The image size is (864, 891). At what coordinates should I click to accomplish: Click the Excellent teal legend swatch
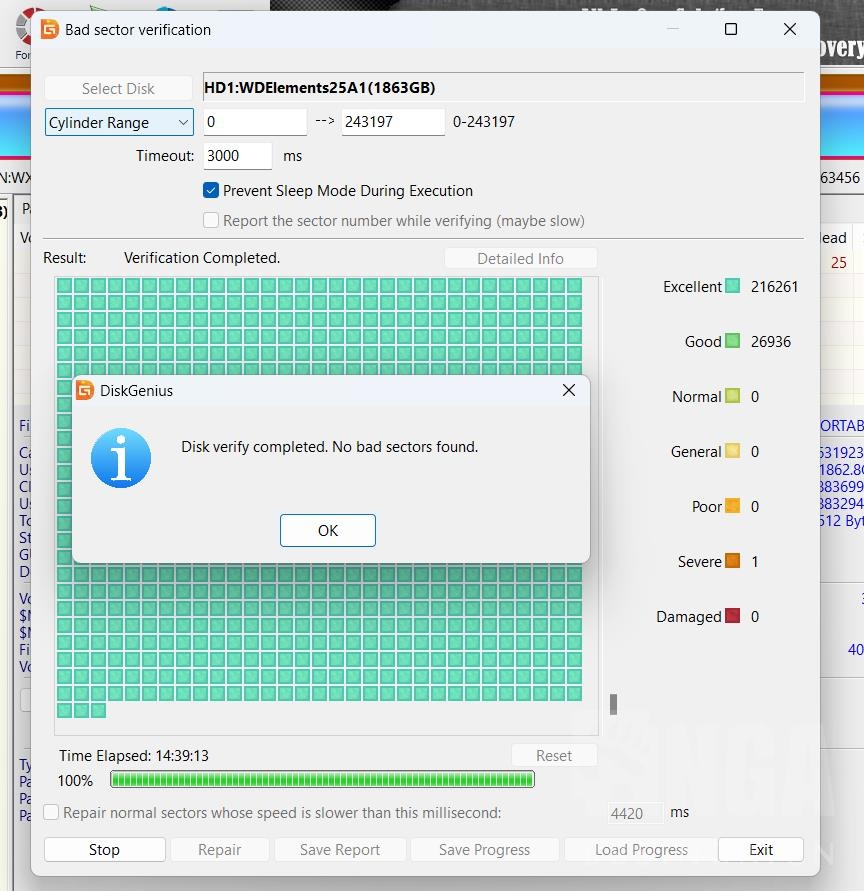(733, 287)
